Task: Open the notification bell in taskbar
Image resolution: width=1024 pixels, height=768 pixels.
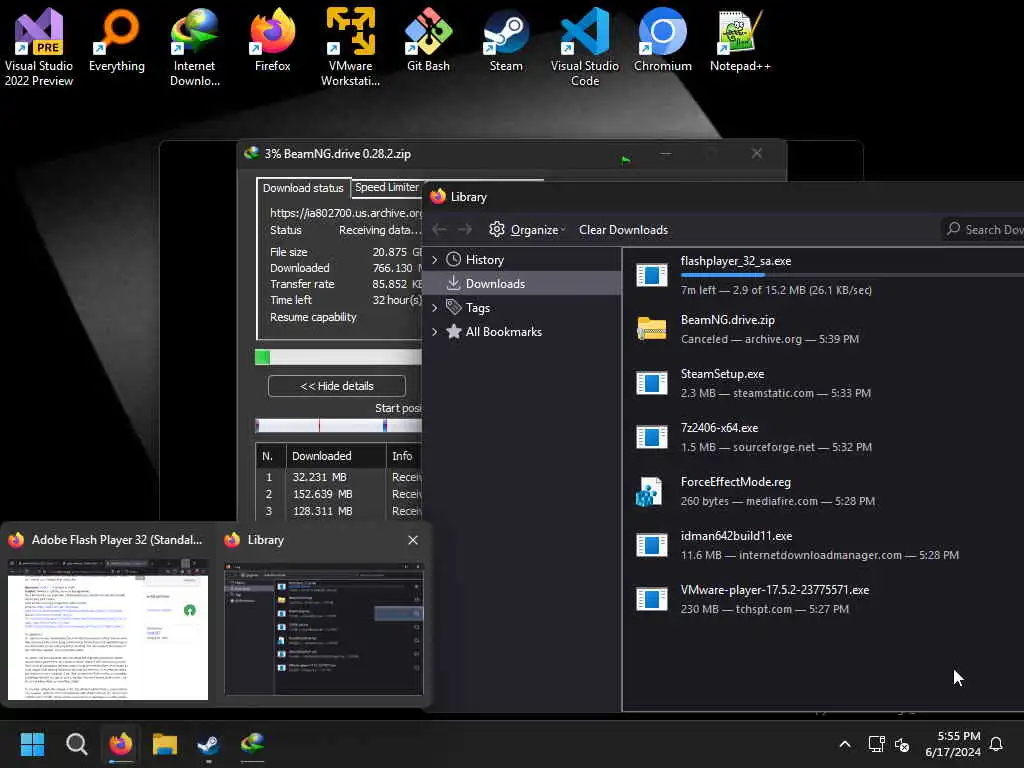Action: coord(996,744)
